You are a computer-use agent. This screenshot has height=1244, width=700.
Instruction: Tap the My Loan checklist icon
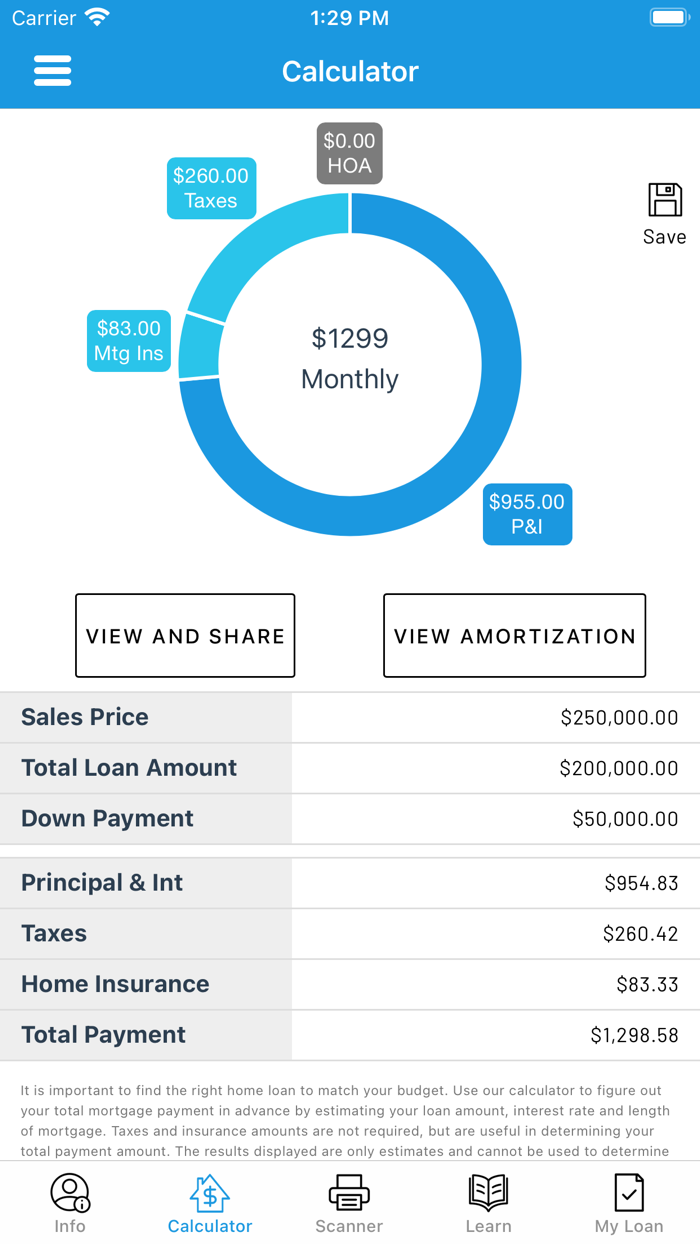pos(628,1192)
